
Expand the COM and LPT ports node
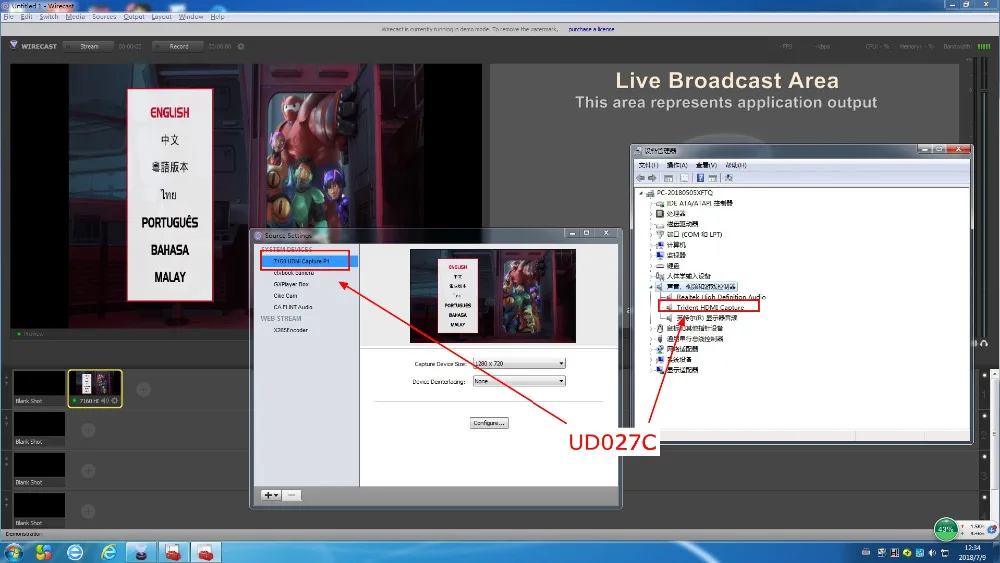point(651,235)
